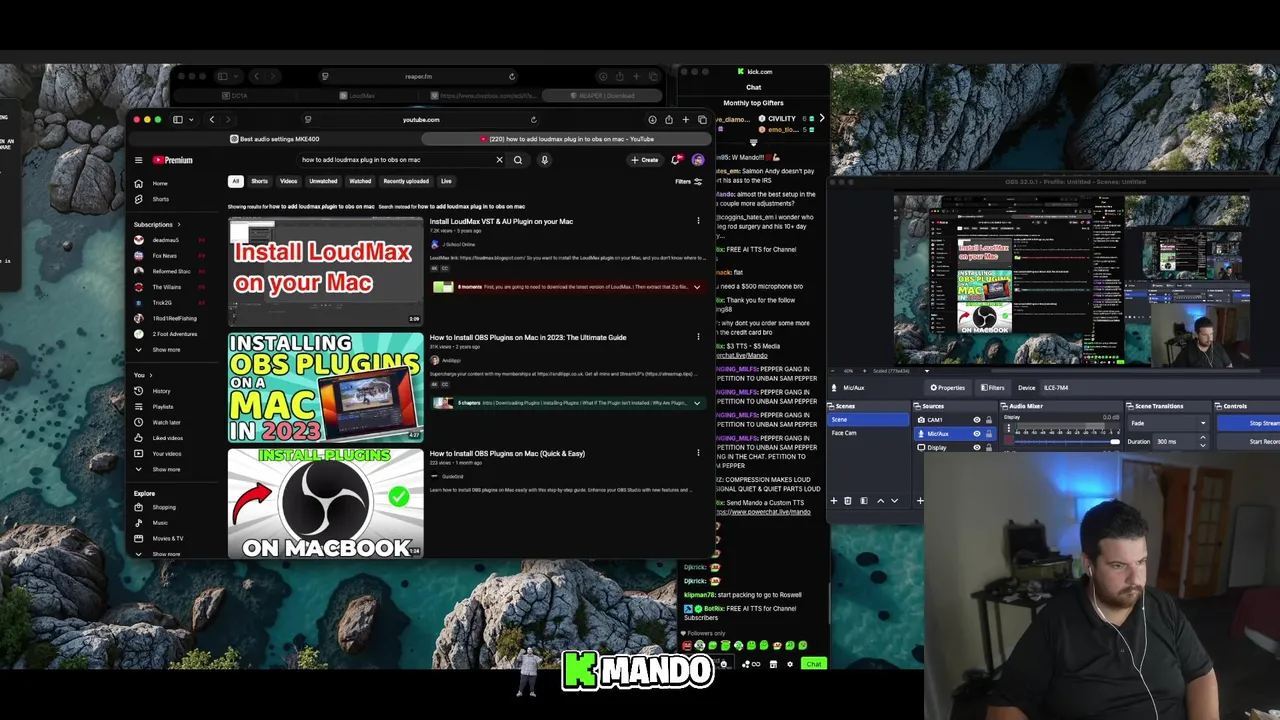Viewport: 1280px width, 720px height.
Task: Decrease the transition Duration stepper
Action: pyautogui.click(x=1203, y=444)
